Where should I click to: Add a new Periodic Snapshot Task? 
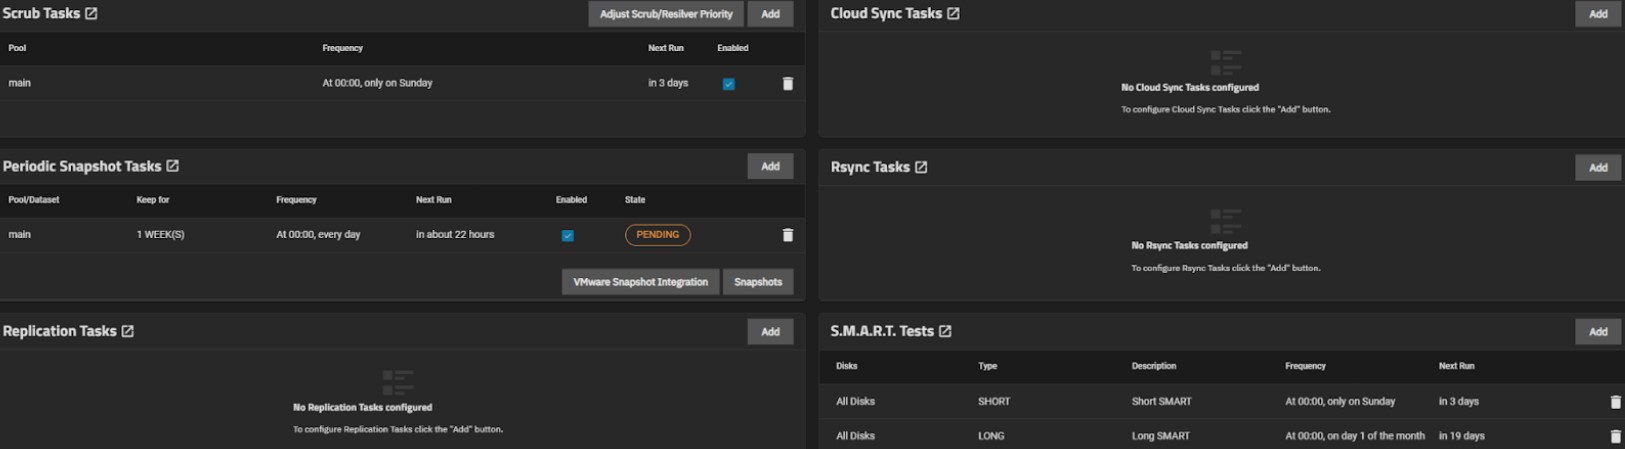pyautogui.click(x=770, y=166)
